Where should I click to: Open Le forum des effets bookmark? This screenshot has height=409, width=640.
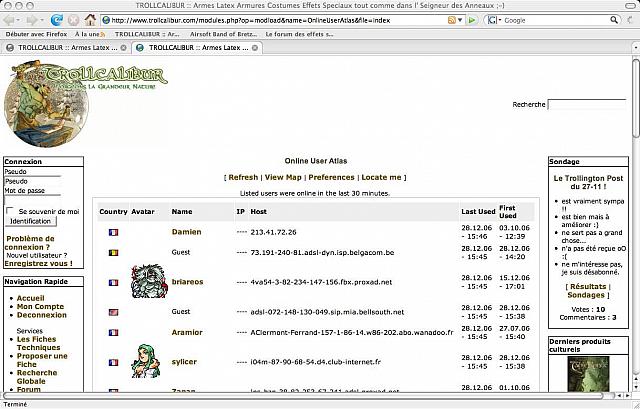[299, 34]
